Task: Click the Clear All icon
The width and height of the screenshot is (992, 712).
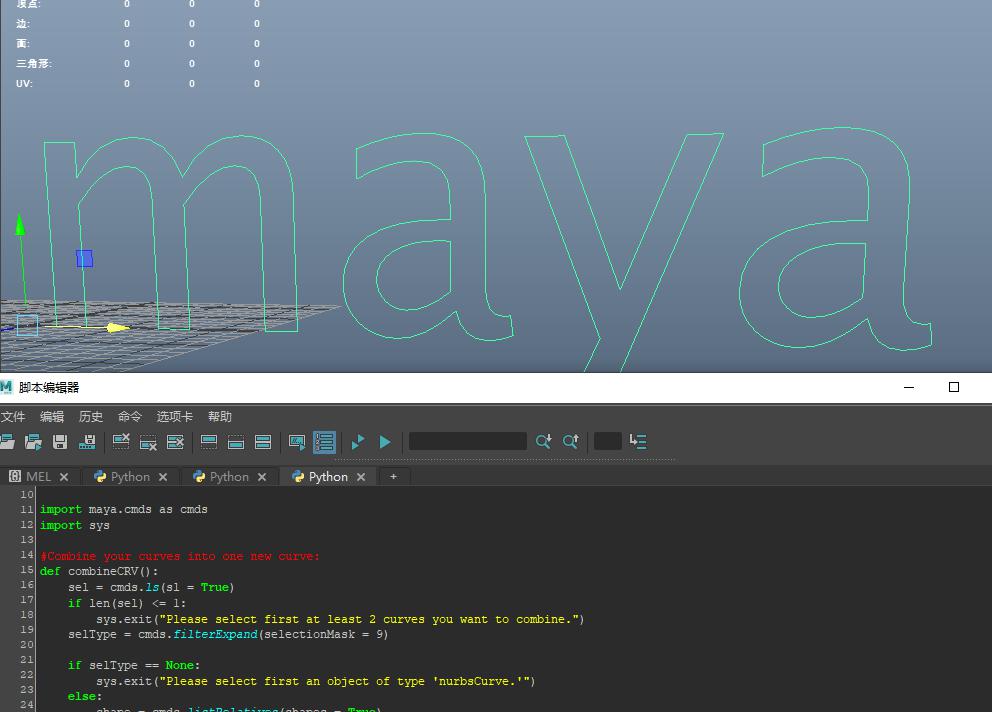Action: (x=176, y=441)
